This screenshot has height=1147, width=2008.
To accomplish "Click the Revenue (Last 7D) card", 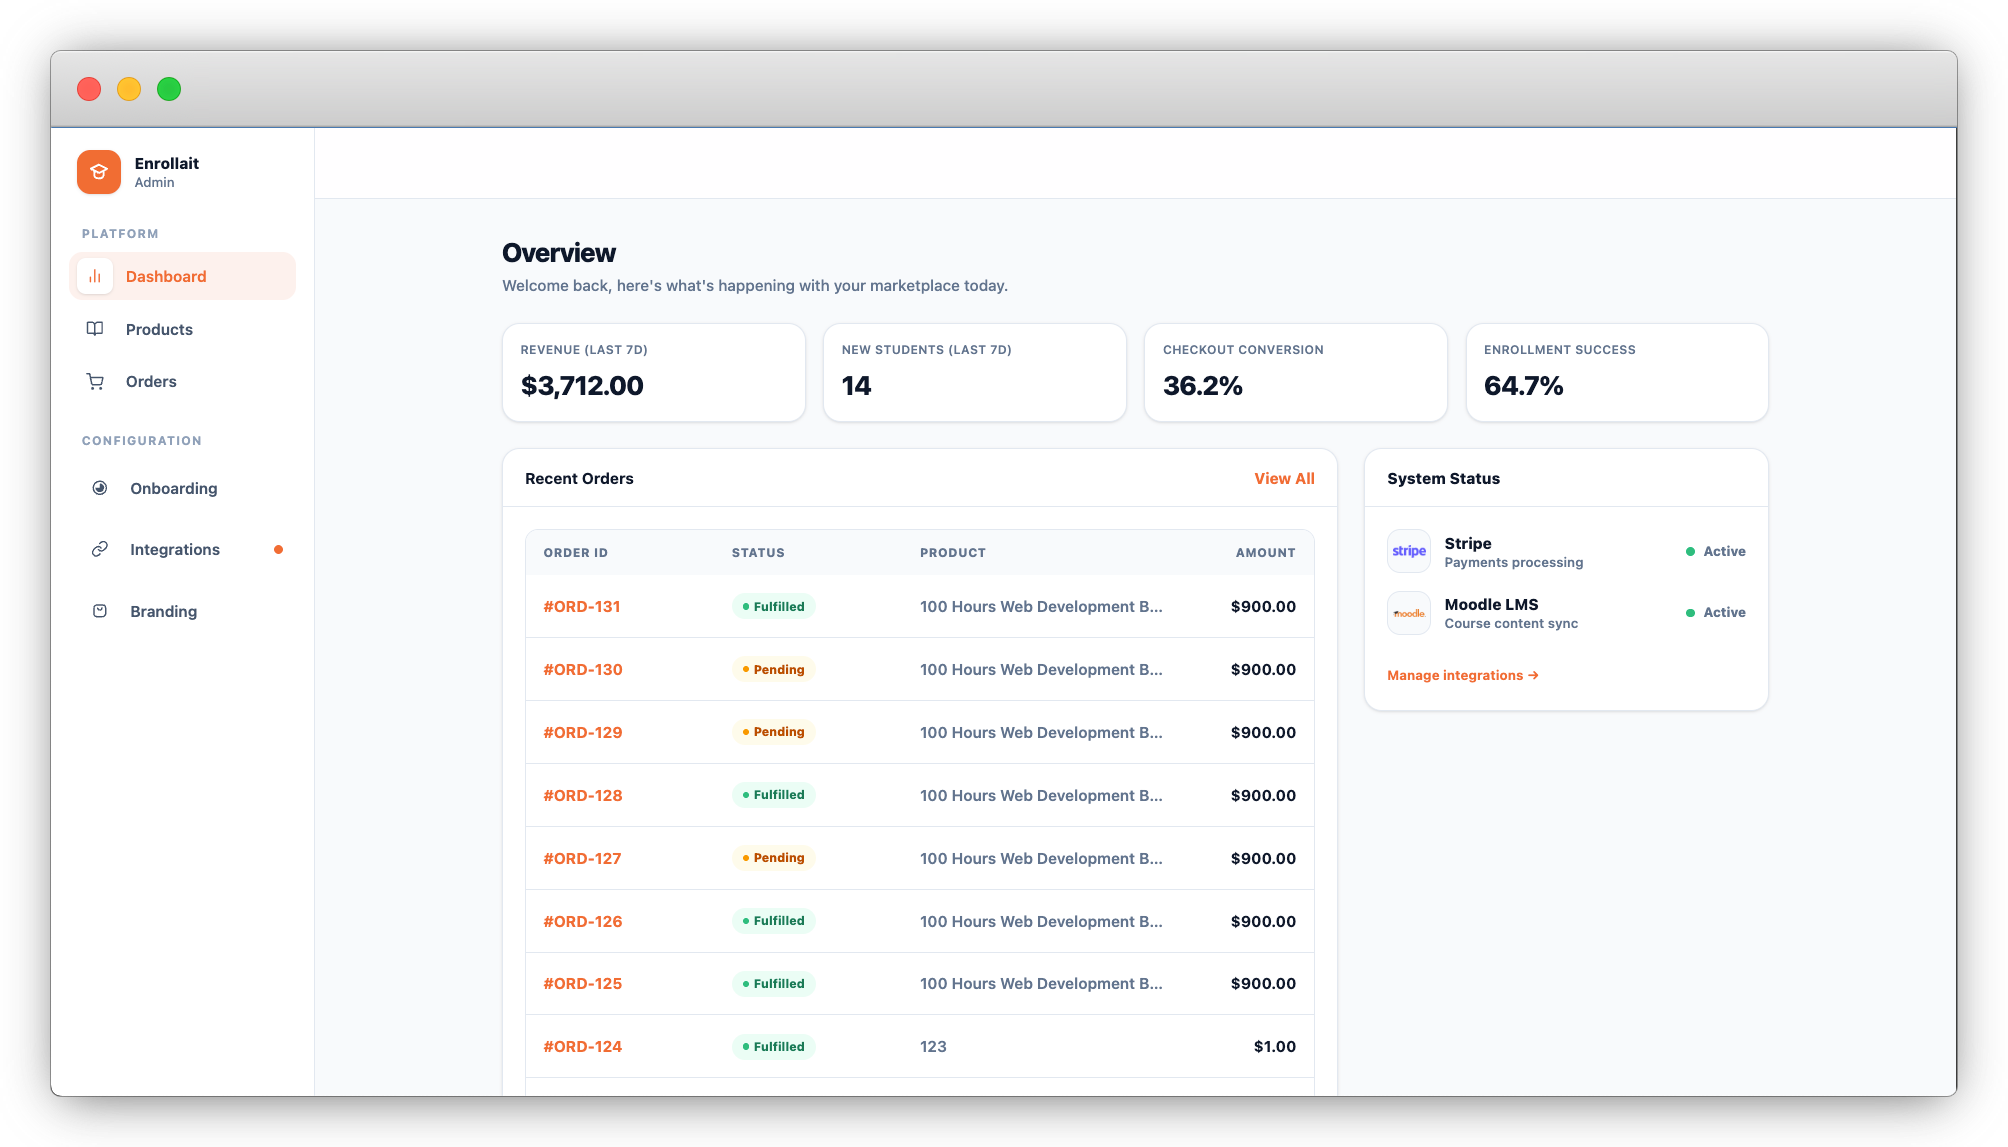I will click(x=653, y=372).
